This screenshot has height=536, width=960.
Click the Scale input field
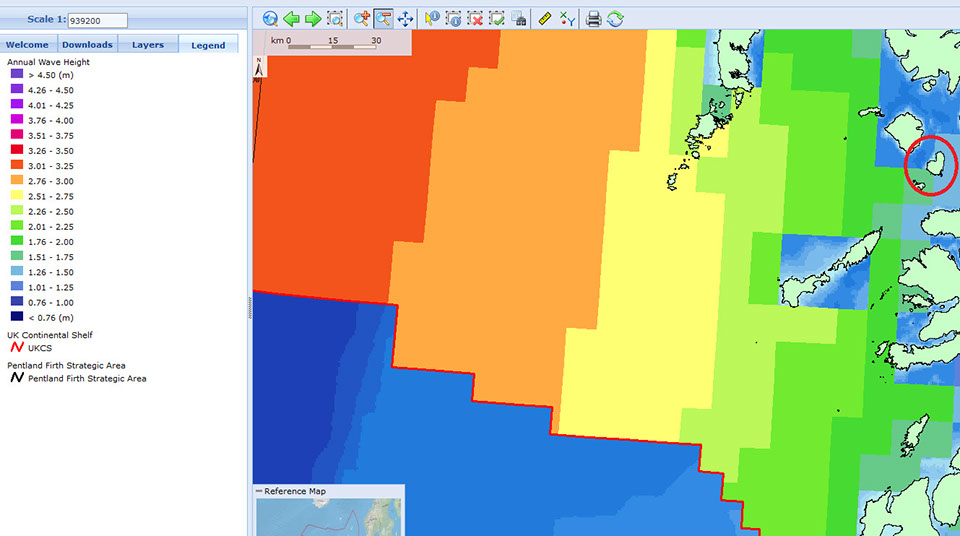97,20
